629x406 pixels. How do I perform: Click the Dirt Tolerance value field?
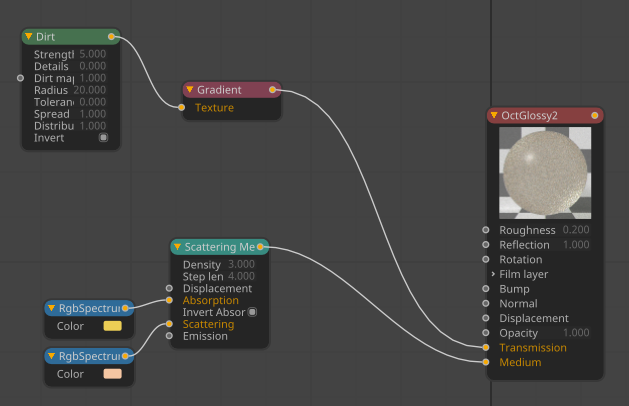pyautogui.click(x=92, y=102)
